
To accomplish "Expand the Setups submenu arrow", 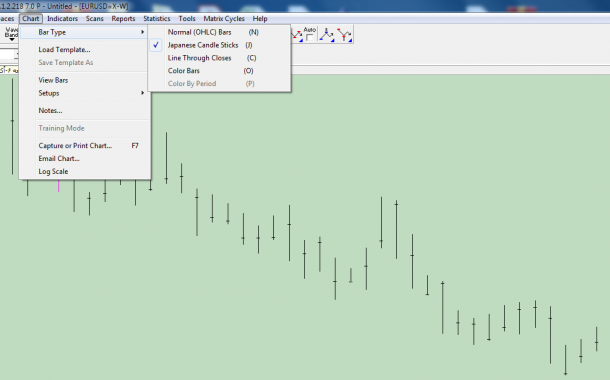I will point(142,93).
